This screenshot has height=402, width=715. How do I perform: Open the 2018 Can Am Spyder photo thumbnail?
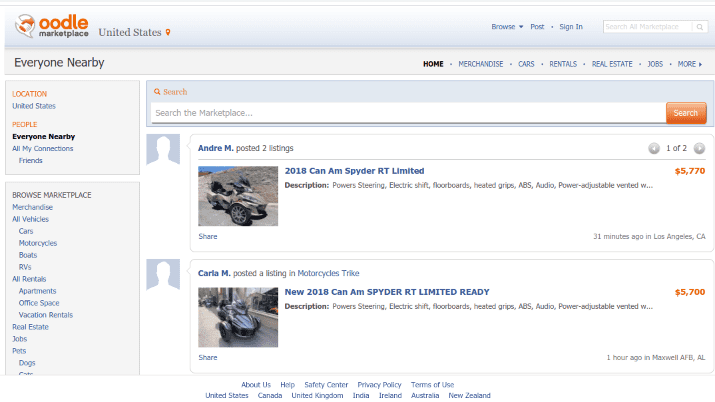[238, 196]
